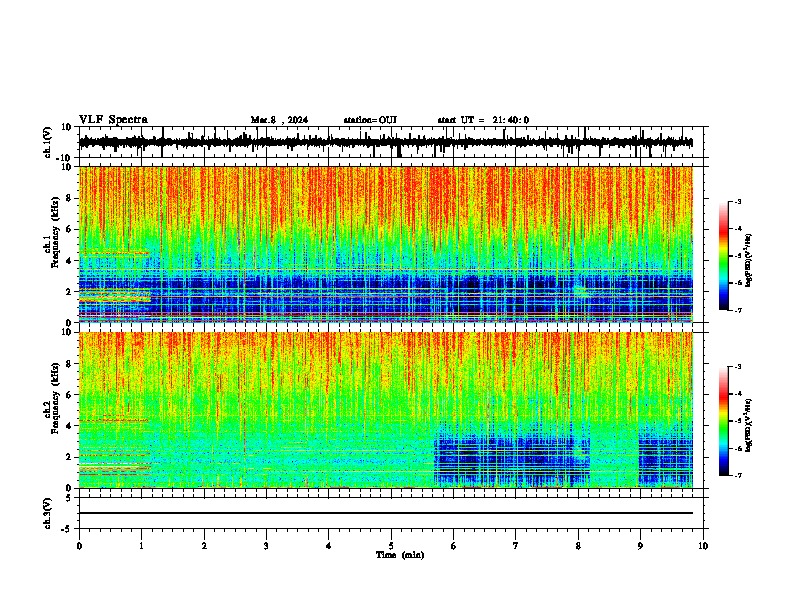Click the ch.2 spectrogram plot
This screenshot has height=612, width=792.
click(386, 410)
